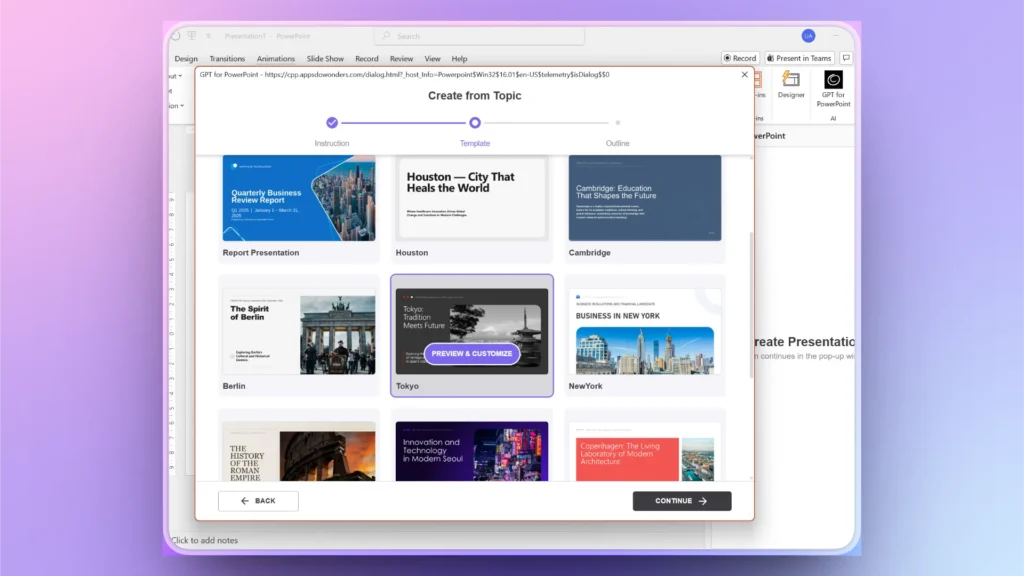Open the Design ribbon tab
Image resolution: width=1024 pixels, height=576 pixels.
tap(186, 59)
